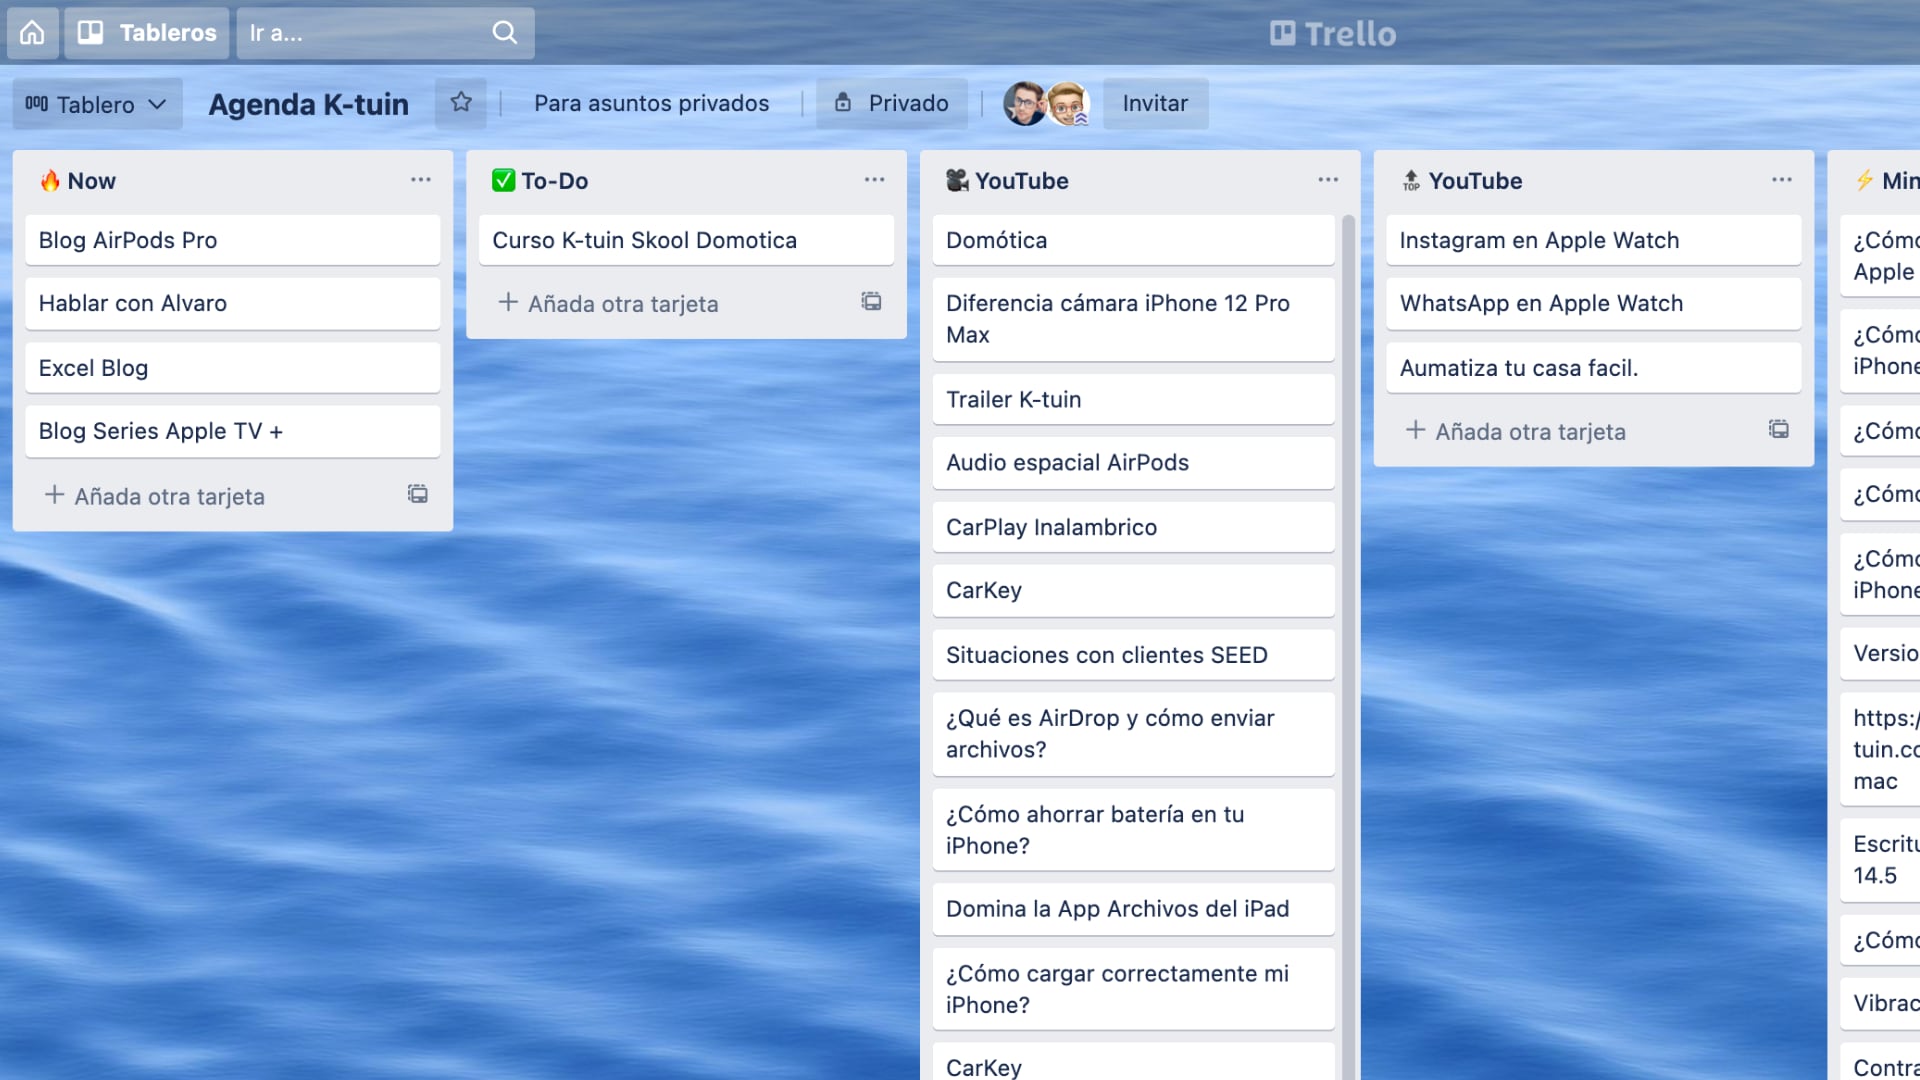Focus the 'Ir a...' search field
Image resolution: width=1920 pixels, height=1080 pixels.
click(385, 33)
